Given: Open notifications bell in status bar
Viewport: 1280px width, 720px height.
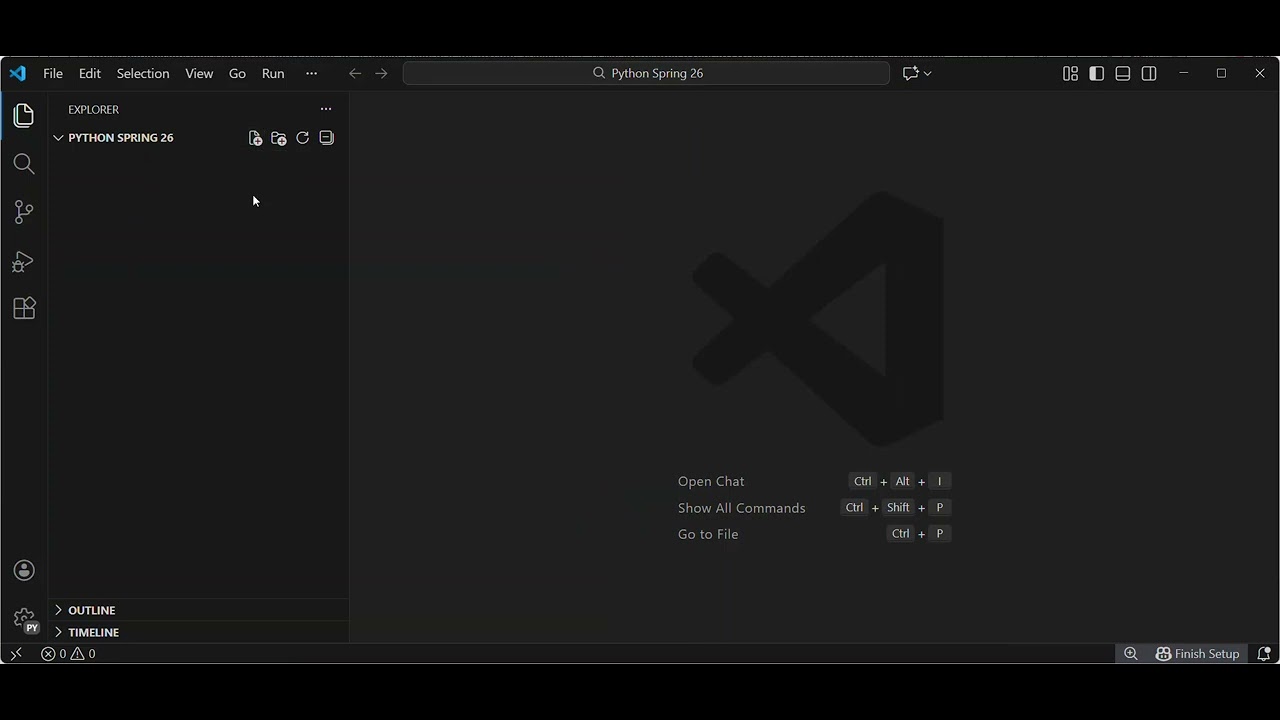Looking at the screenshot, I should [1264, 654].
